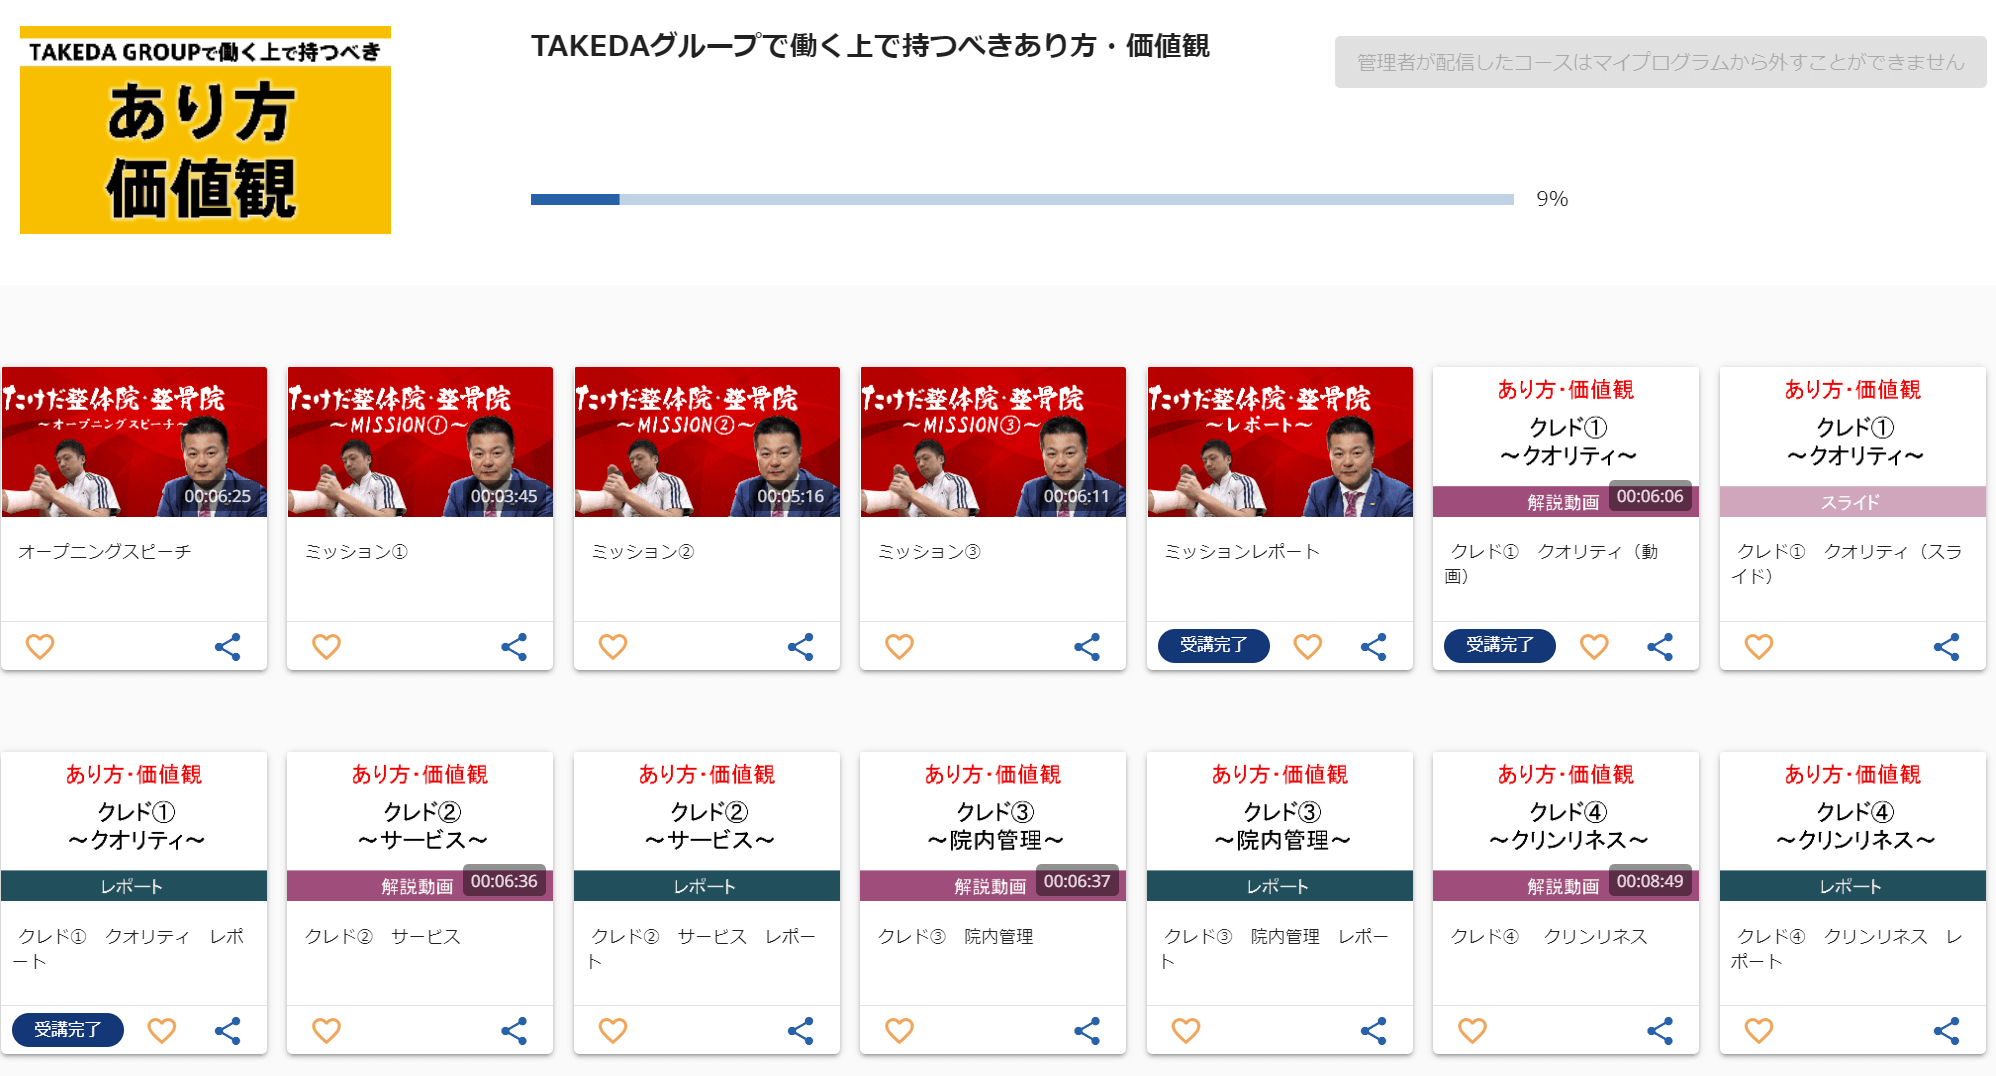The height and width of the screenshot is (1076, 1996).
Task: Like the クレド① クオリティ レポート card
Action: click(x=161, y=1031)
